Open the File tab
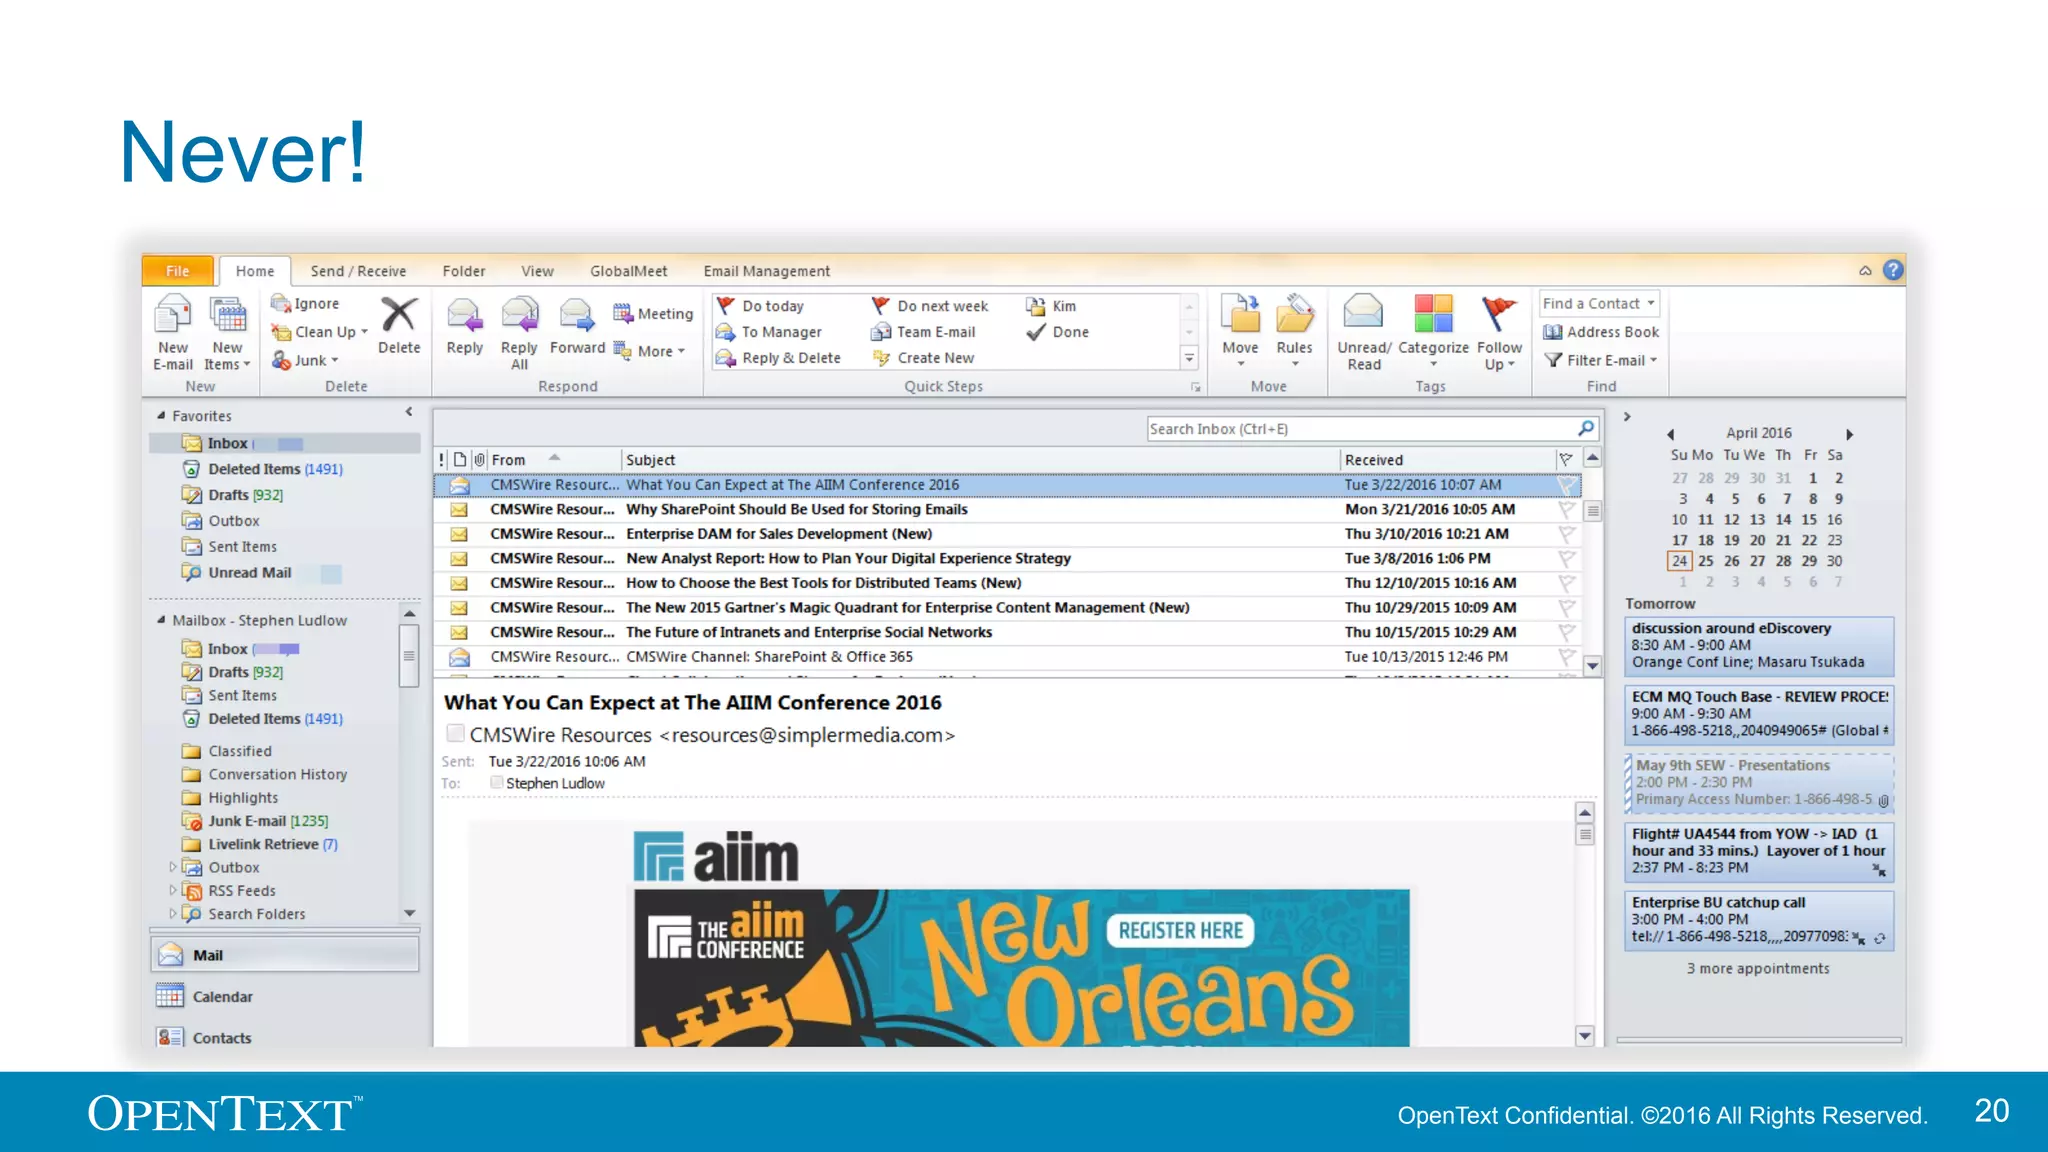 [177, 271]
